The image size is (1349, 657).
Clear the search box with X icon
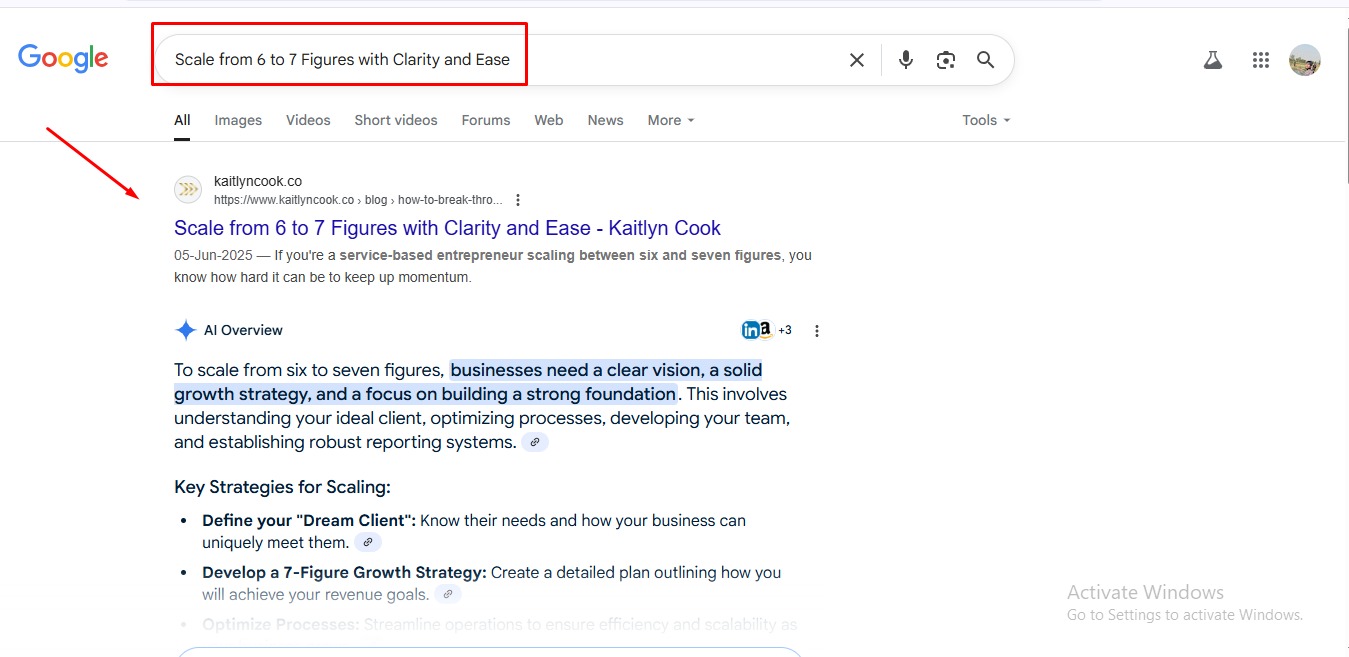[857, 60]
